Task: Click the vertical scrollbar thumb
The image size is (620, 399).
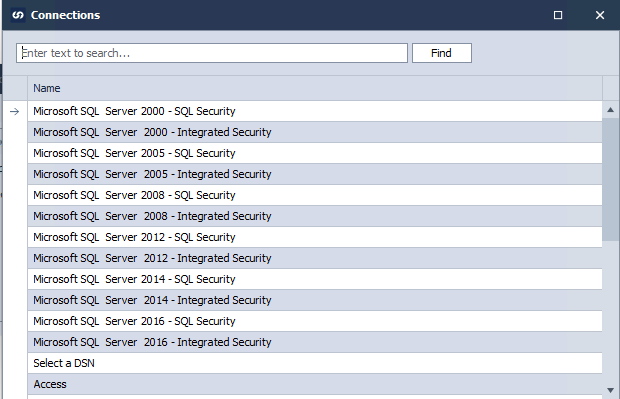Action: (x=611, y=179)
